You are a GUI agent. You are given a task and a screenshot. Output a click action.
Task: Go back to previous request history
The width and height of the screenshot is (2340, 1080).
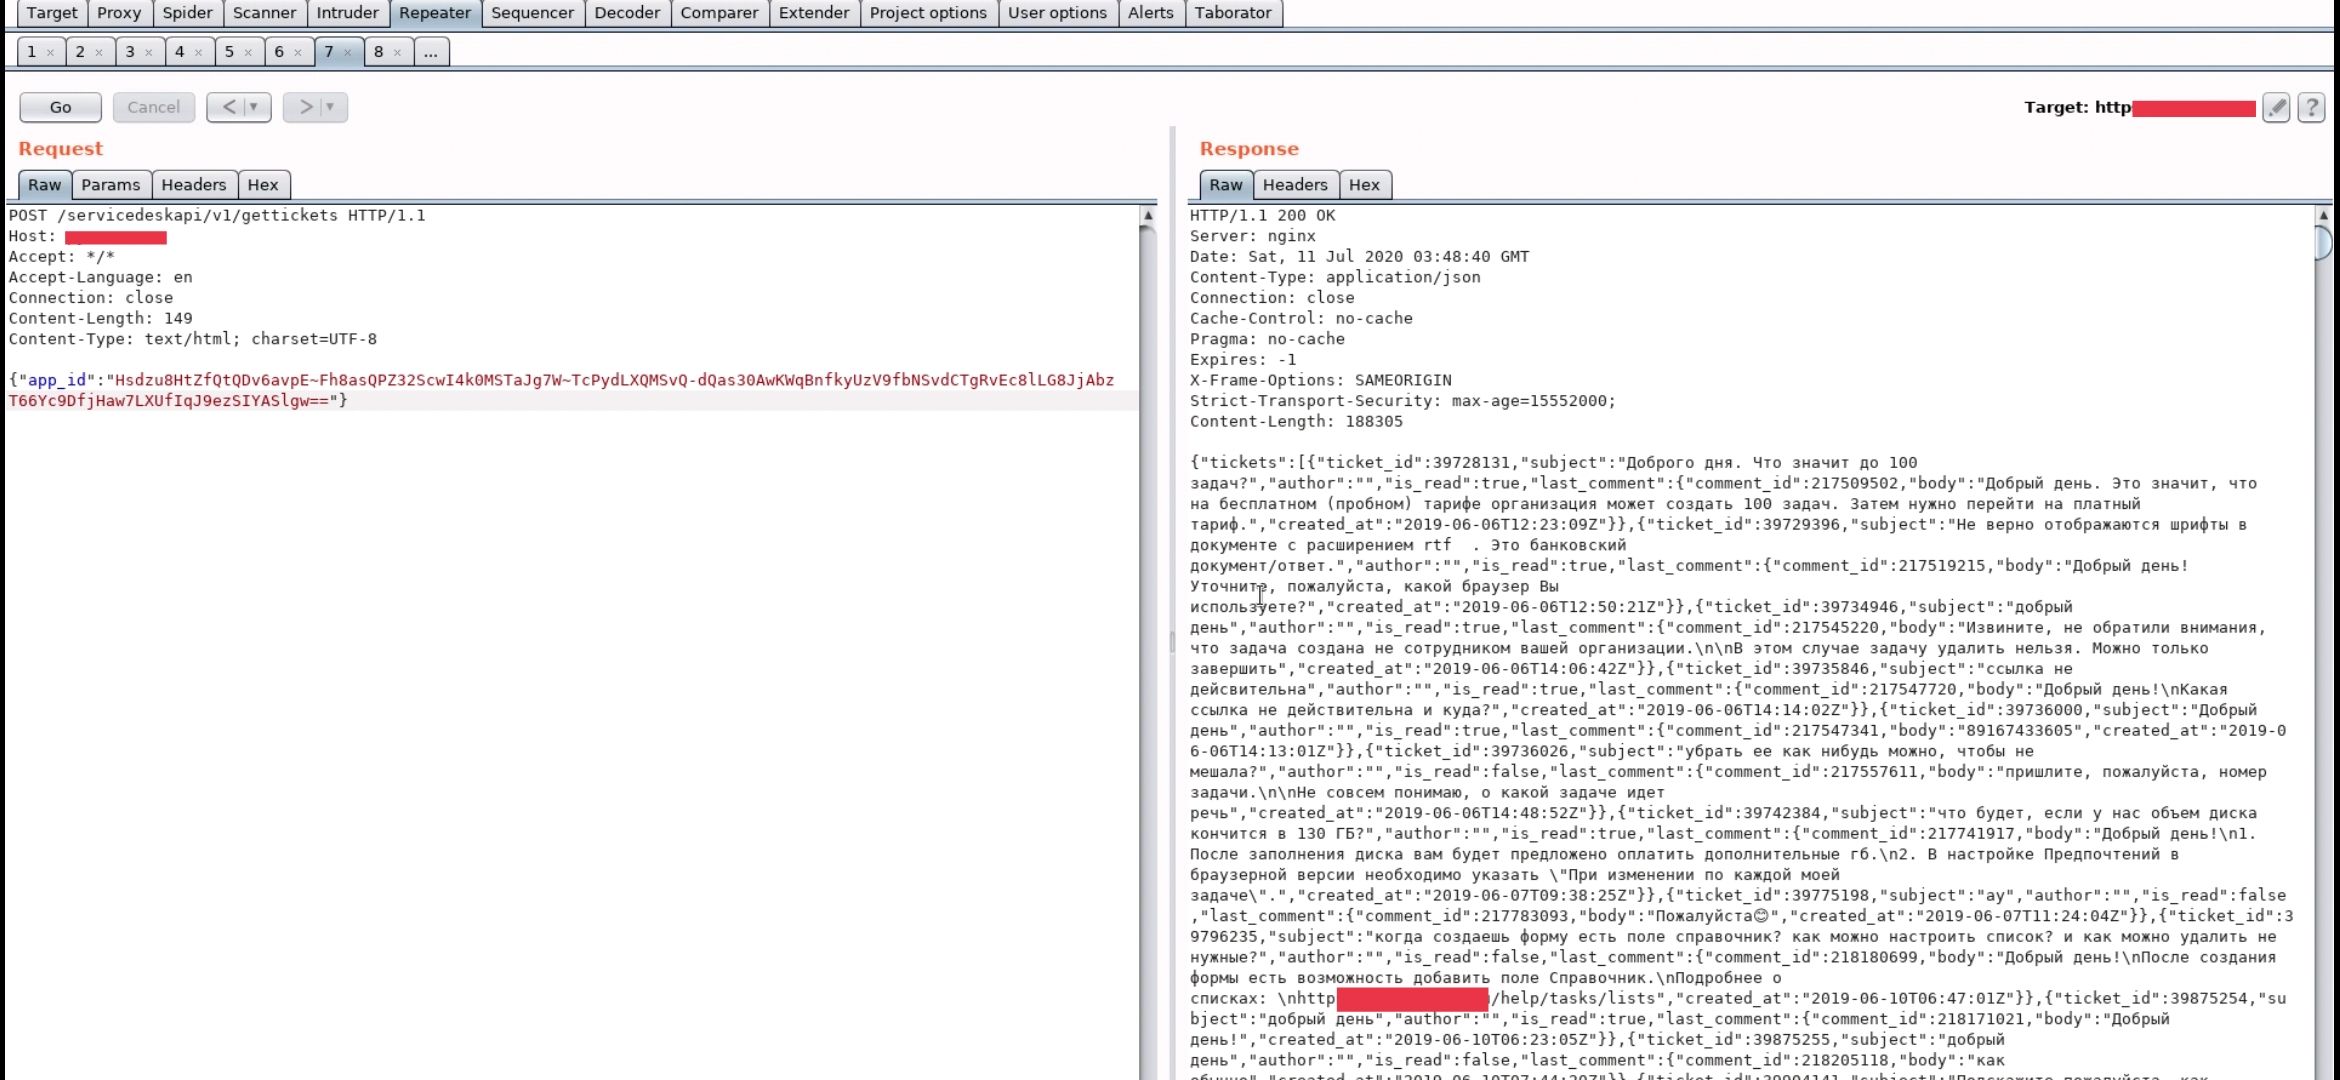[229, 107]
